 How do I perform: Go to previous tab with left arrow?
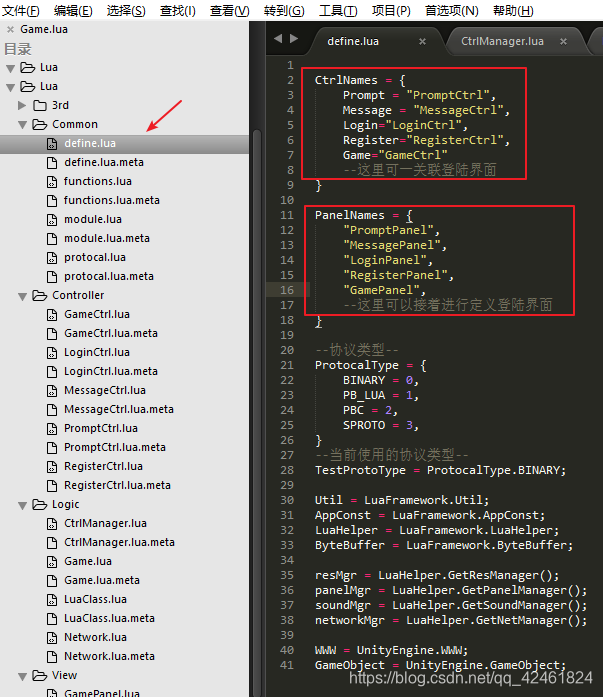coord(278,39)
